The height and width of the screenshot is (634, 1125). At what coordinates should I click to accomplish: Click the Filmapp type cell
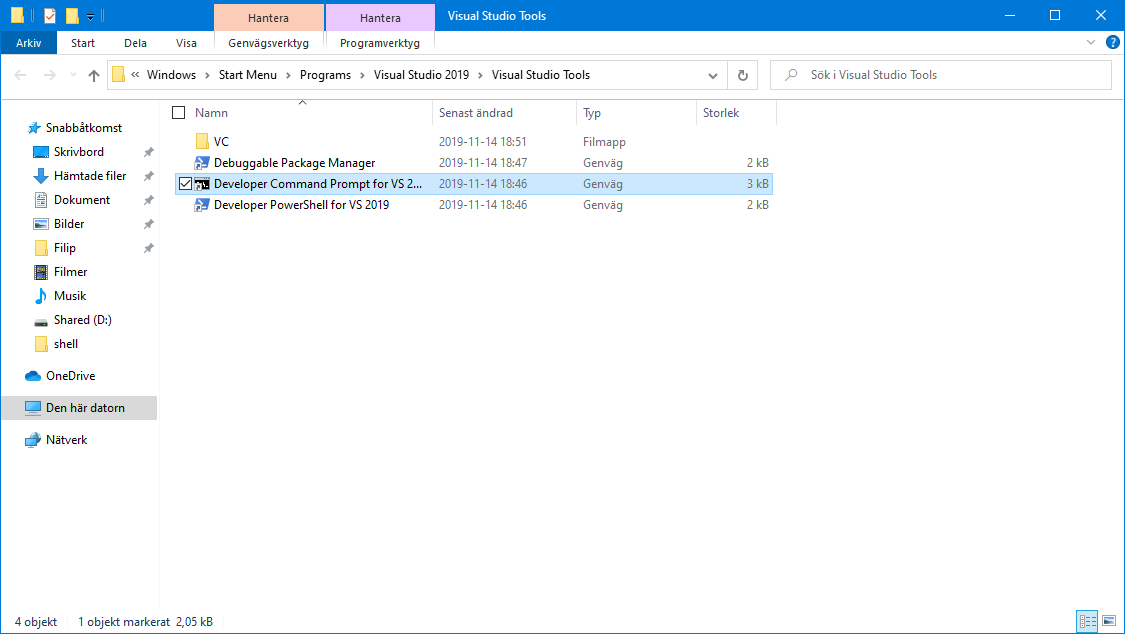click(604, 142)
